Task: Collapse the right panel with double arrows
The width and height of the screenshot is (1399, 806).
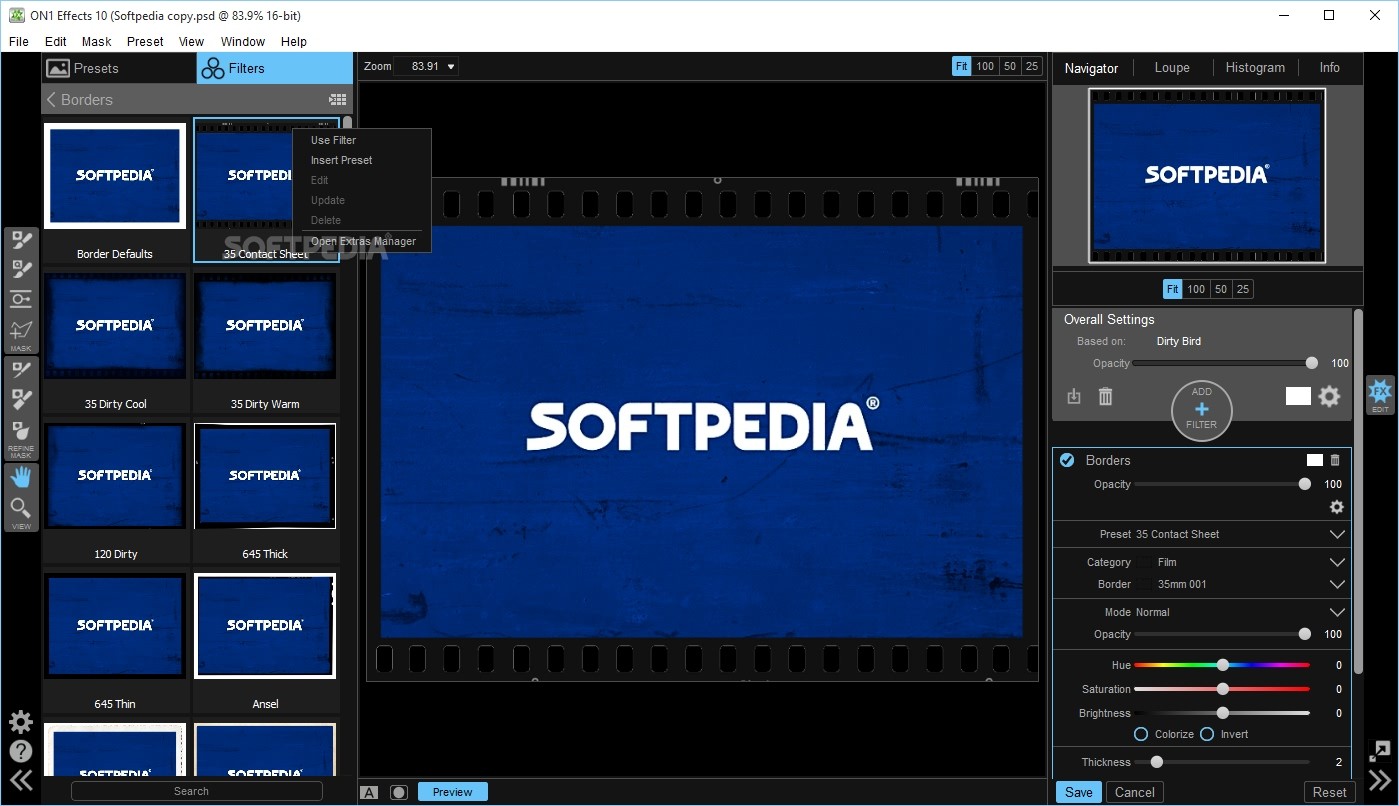Action: [1380, 781]
